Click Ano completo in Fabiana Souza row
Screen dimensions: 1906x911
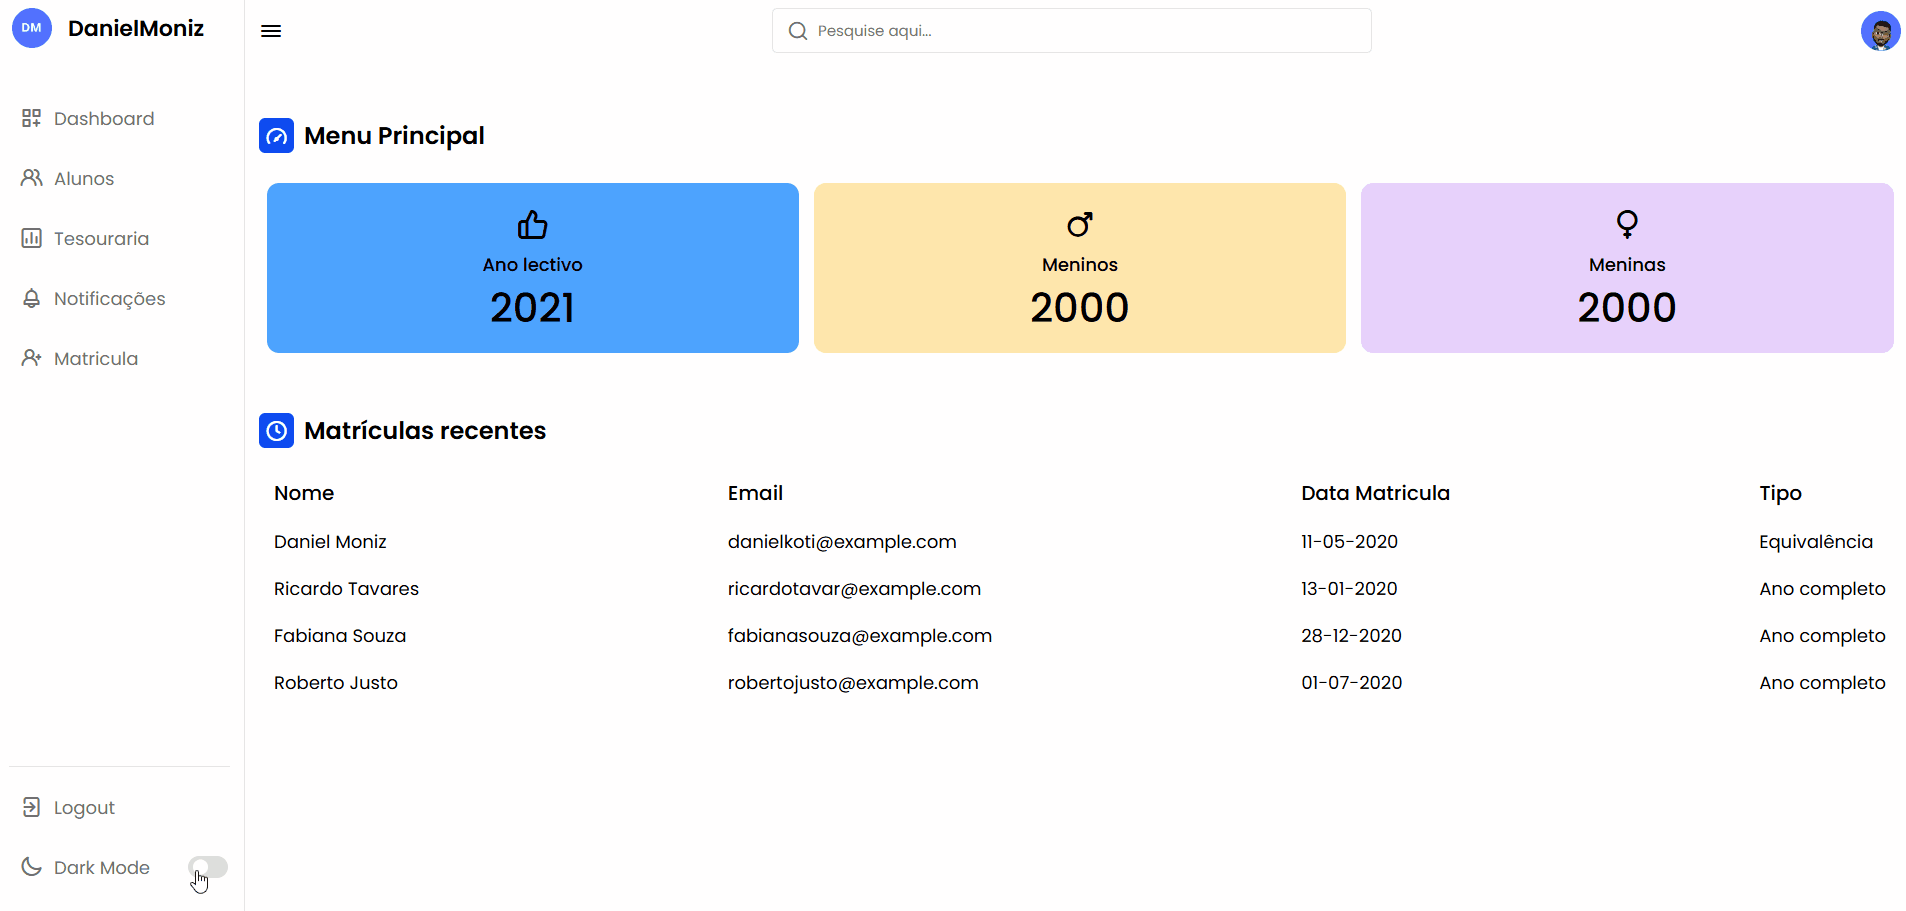1822,635
